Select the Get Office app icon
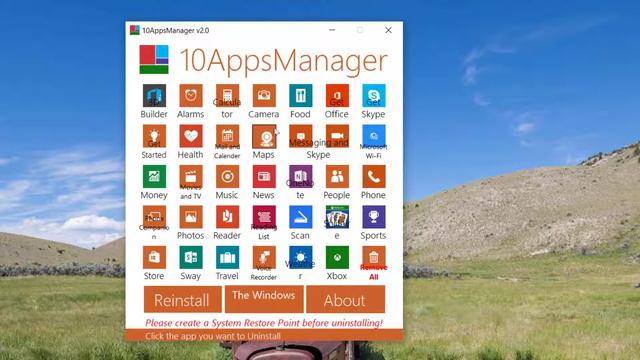The width and height of the screenshot is (640, 360). [x=337, y=96]
